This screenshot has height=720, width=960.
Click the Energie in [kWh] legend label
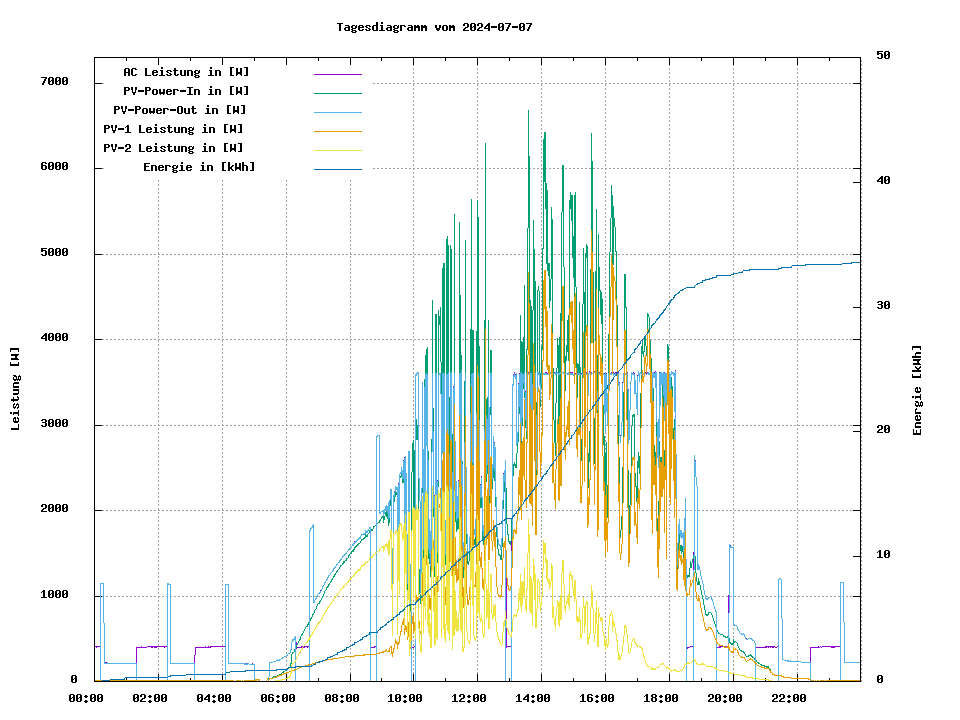[199, 167]
